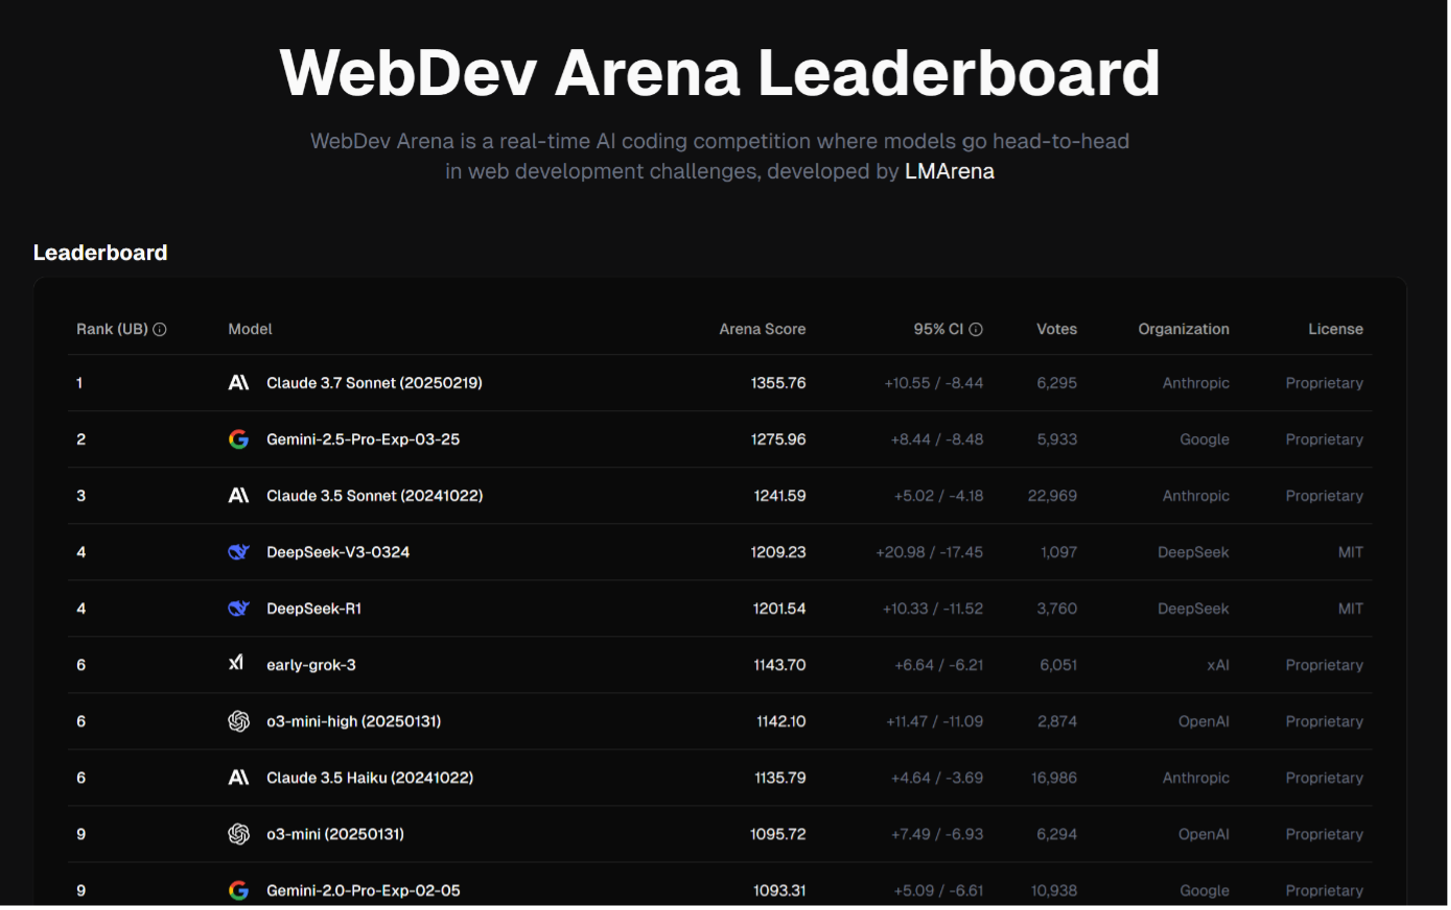Click the arena score 1275.96
Viewport: 1451px width, 910px height.
780,440
